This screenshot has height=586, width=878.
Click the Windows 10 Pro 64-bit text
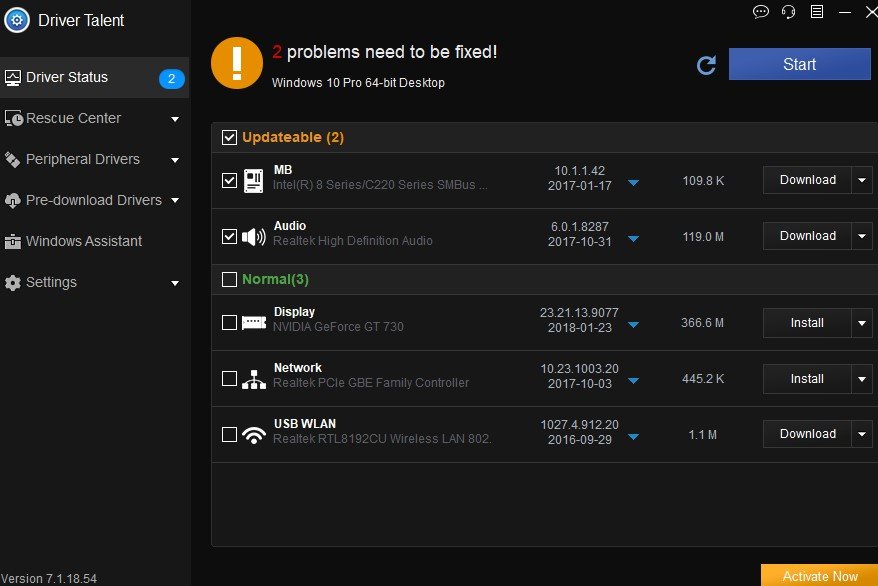(x=358, y=83)
